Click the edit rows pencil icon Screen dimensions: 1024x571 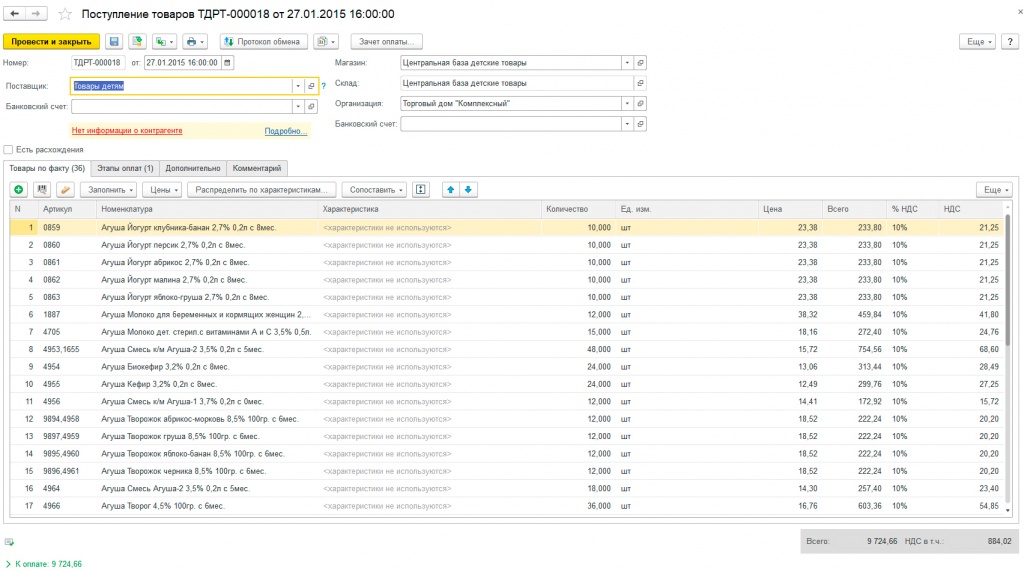point(65,189)
